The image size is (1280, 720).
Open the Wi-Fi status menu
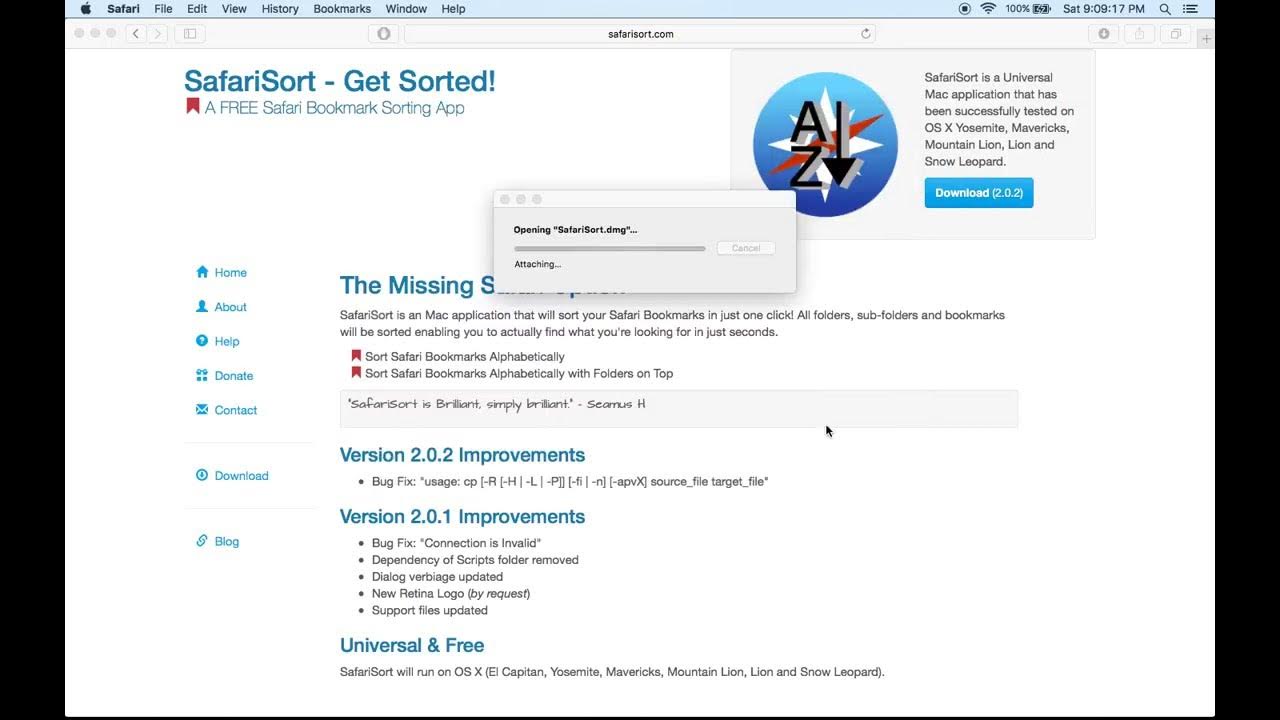988,9
